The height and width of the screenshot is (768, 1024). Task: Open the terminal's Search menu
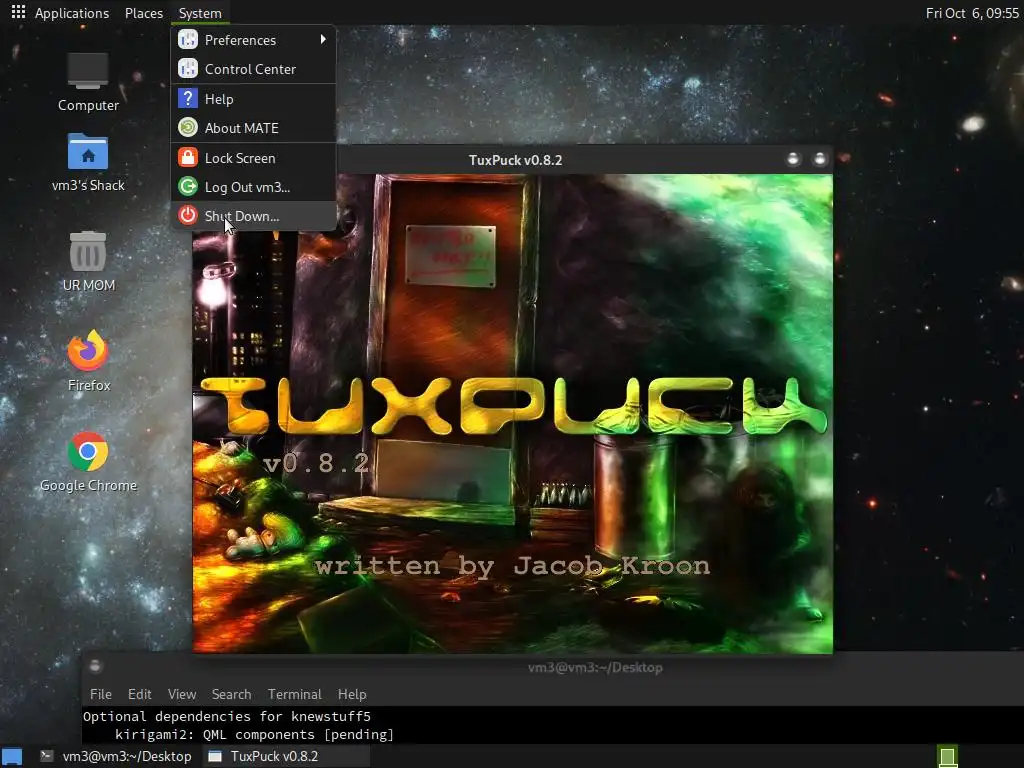click(231, 694)
